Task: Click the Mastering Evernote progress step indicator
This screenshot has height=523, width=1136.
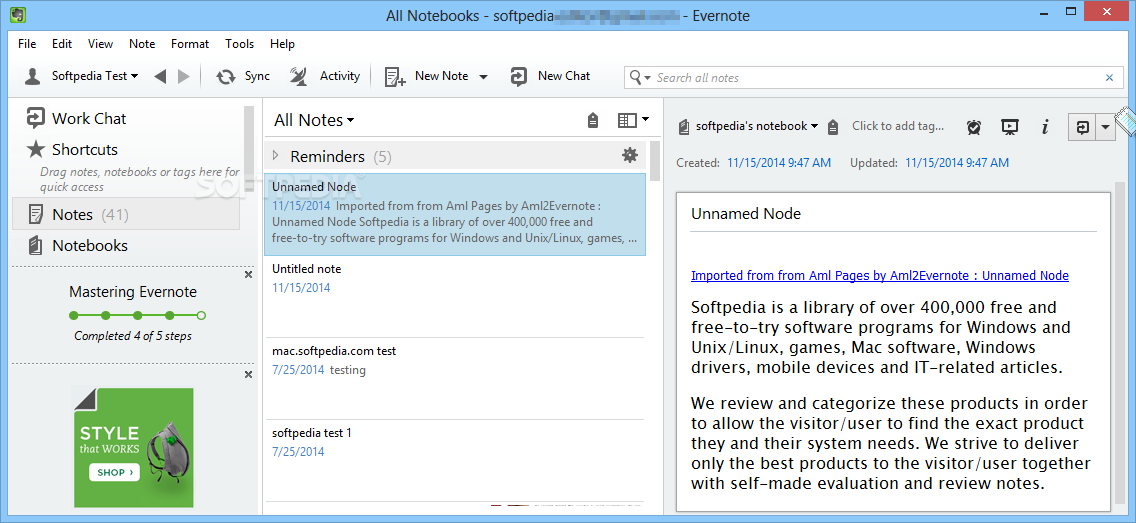Action: click(137, 315)
